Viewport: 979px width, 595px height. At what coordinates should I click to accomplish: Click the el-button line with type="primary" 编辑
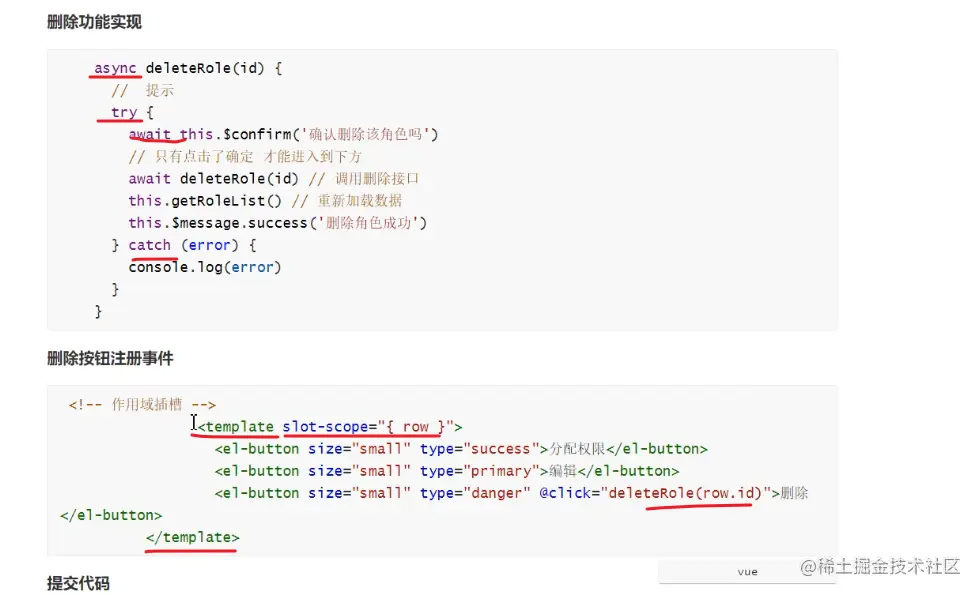446,471
